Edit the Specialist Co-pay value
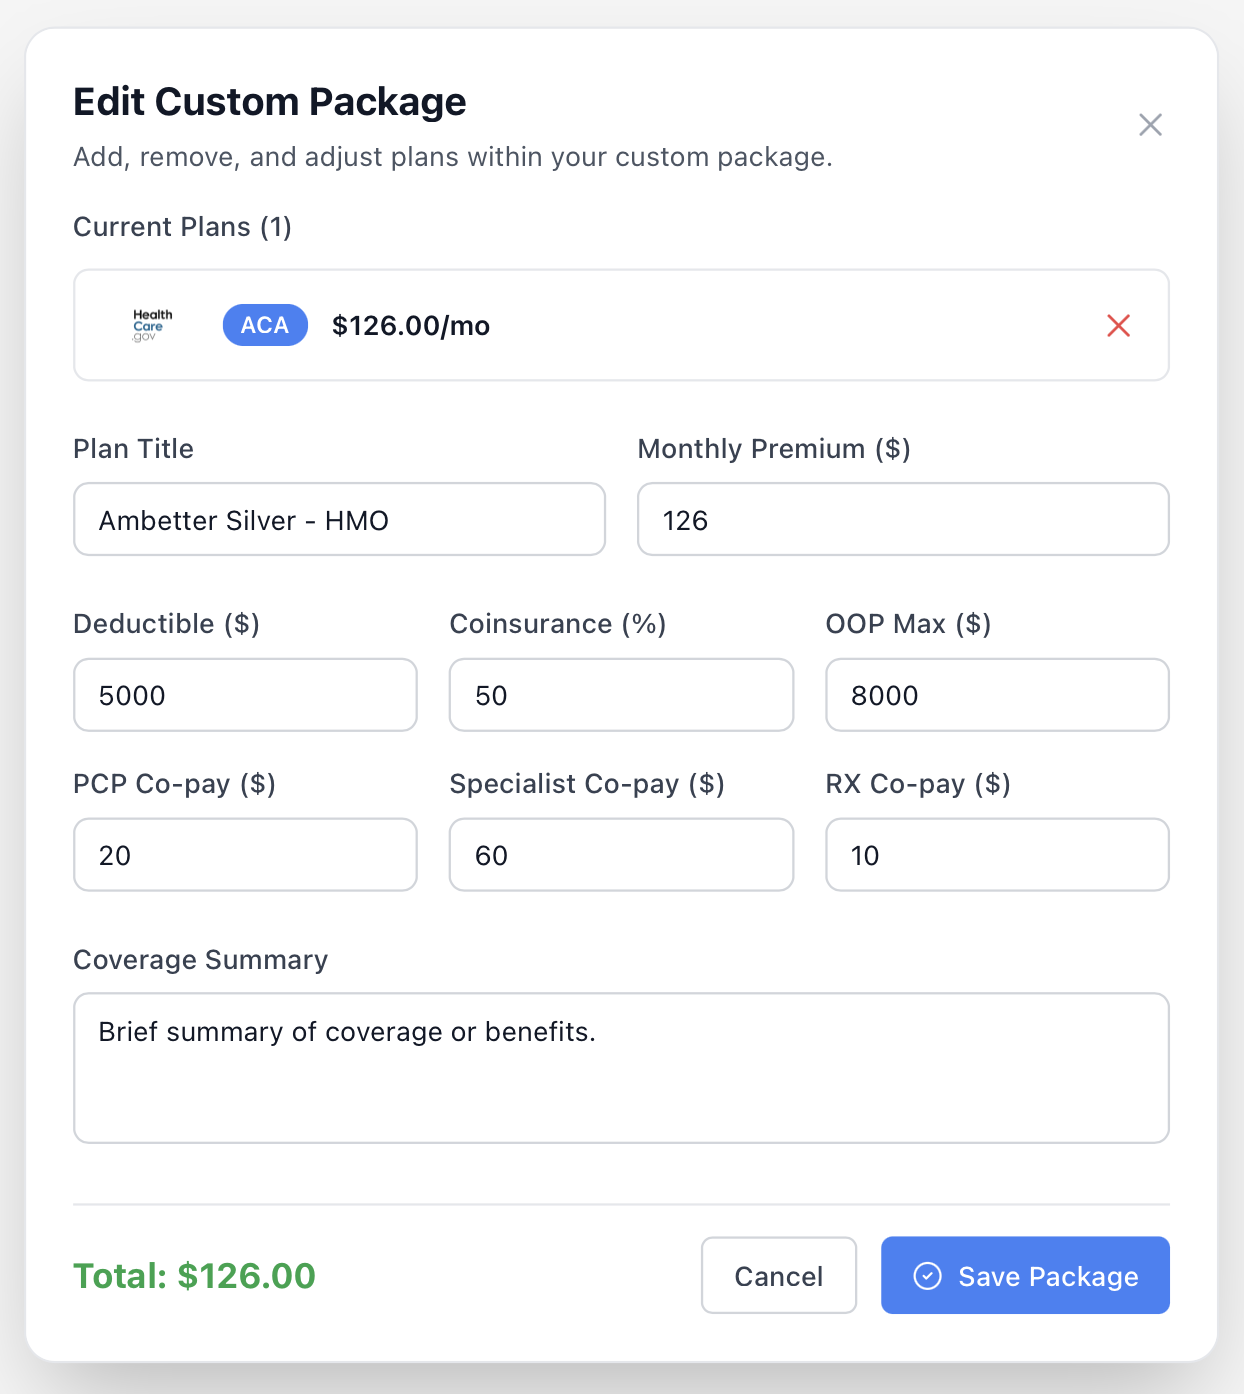Screen dimensions: 1244x1394 621,855
